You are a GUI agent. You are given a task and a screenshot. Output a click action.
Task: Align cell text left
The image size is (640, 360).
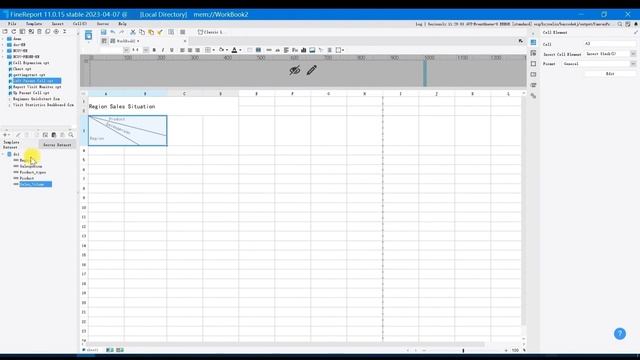[x=182, y=50]
